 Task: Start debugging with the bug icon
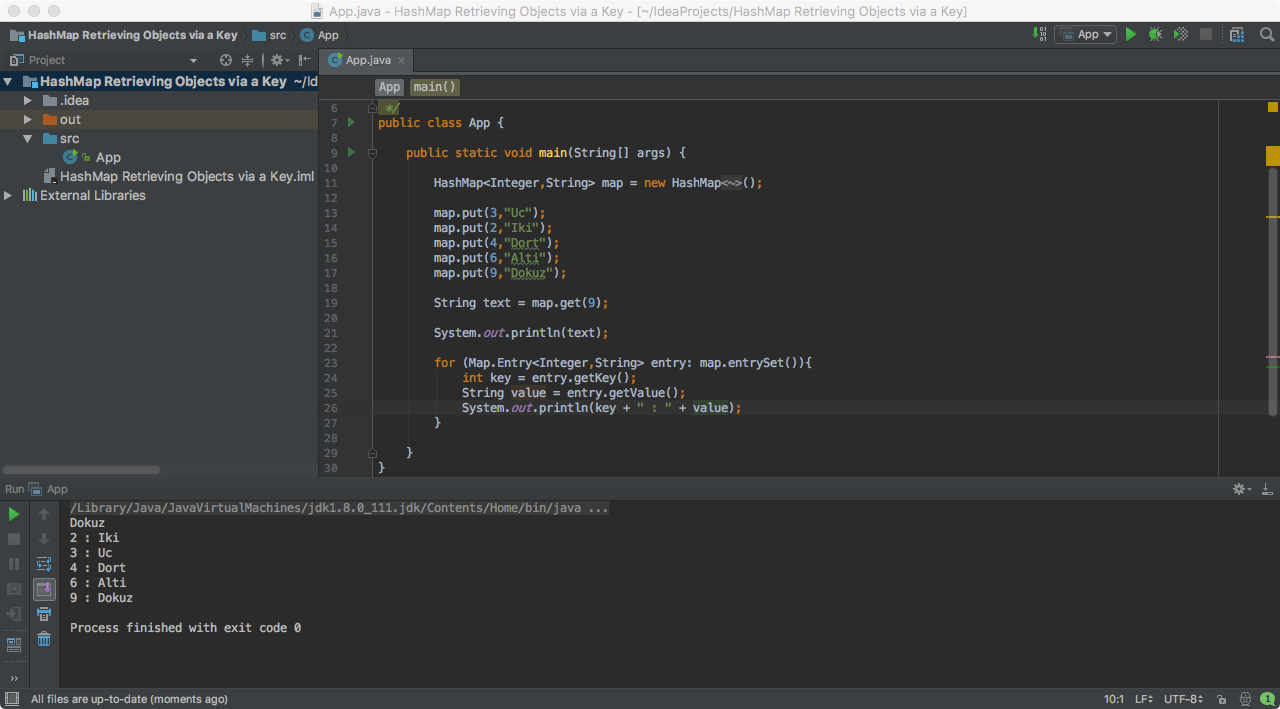point(1155,33)
